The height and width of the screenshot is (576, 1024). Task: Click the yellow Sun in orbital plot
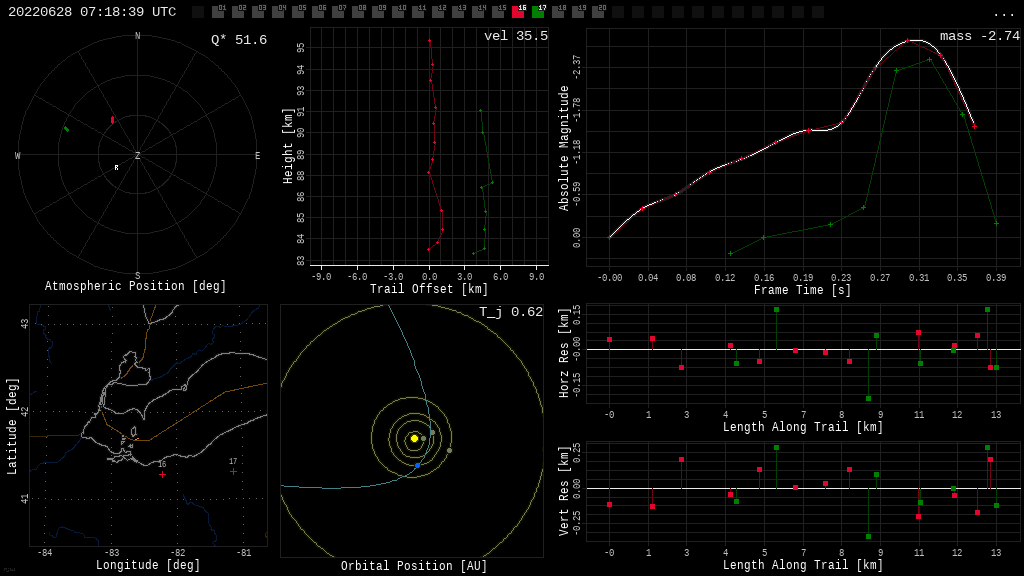414,438
